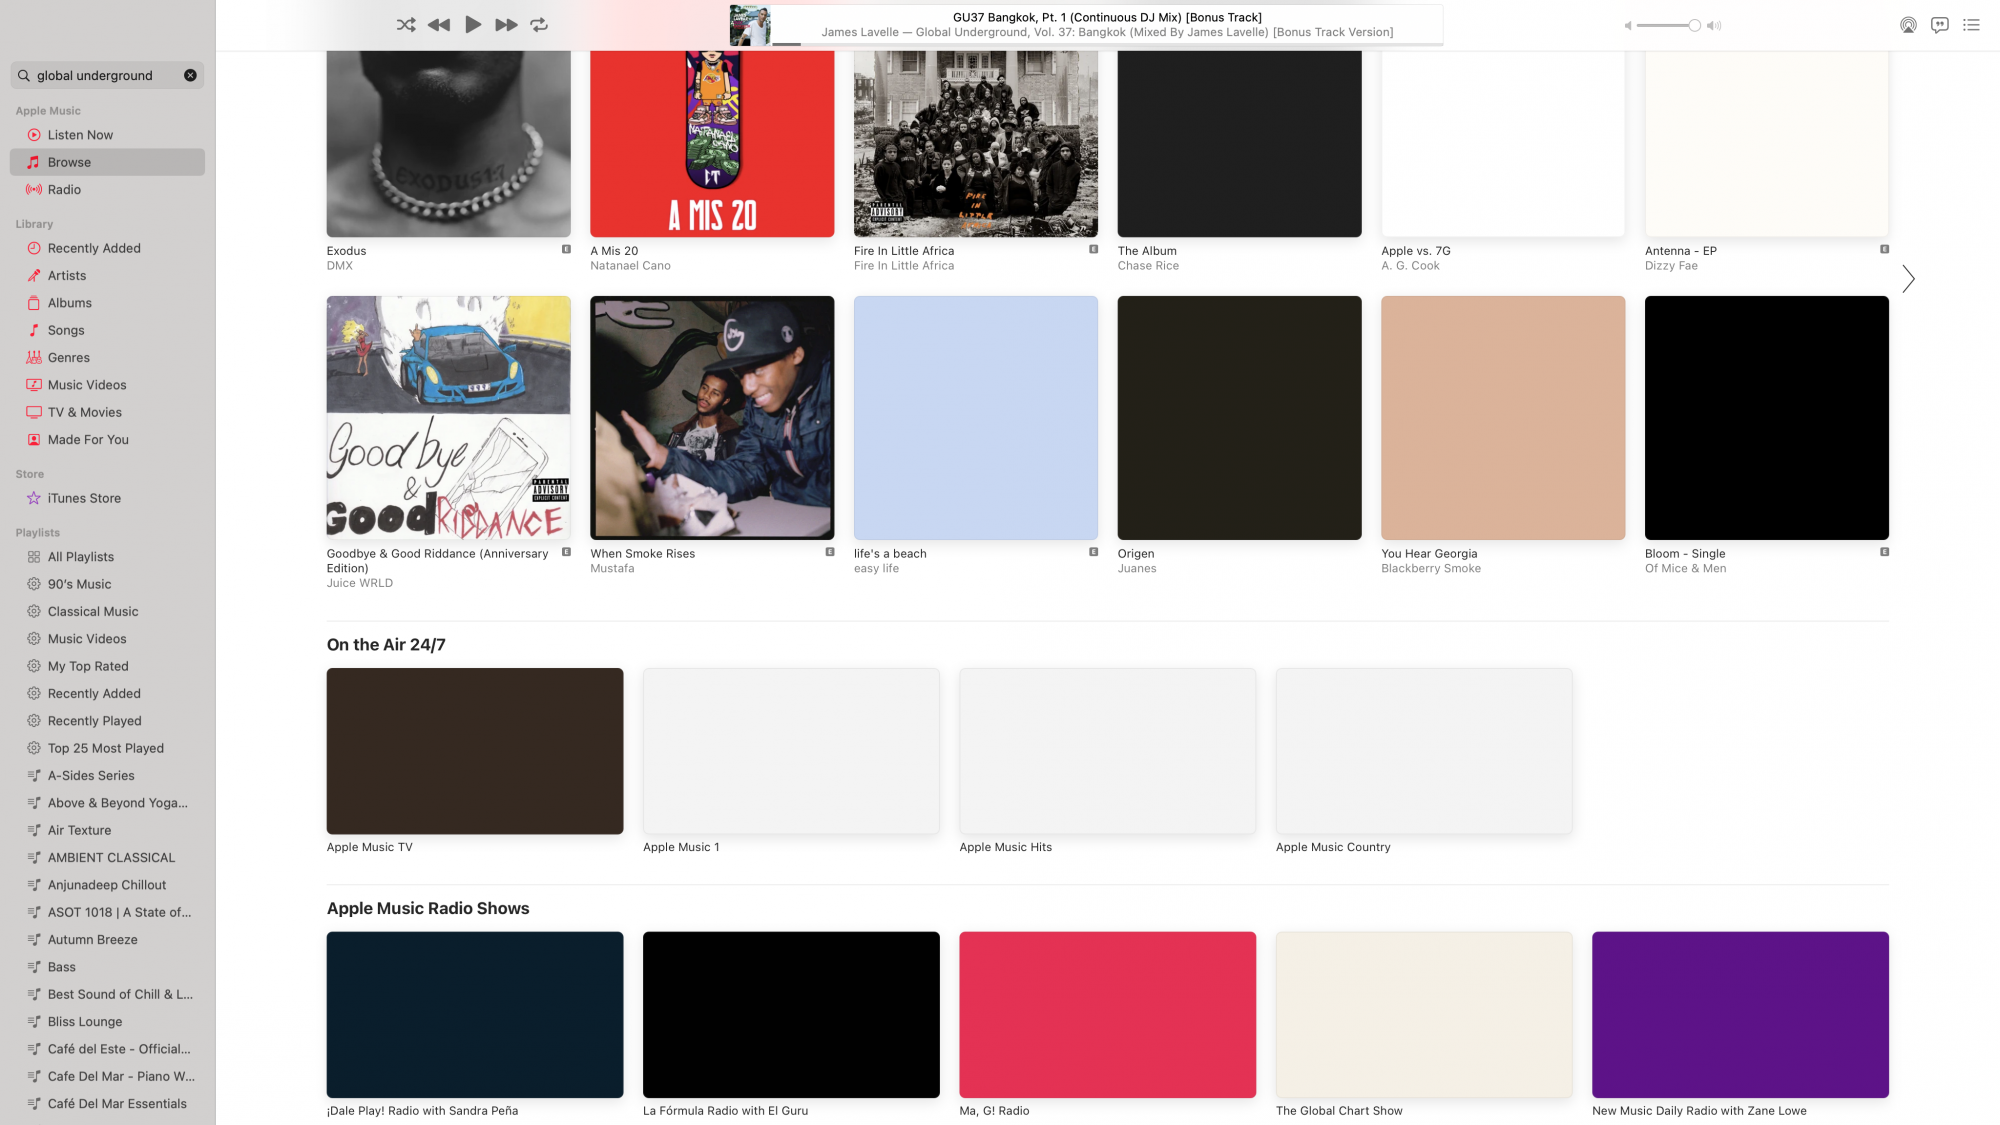
Task: Click the Café Del Mar Essentials icon
Action: [x=34, y=1104]
